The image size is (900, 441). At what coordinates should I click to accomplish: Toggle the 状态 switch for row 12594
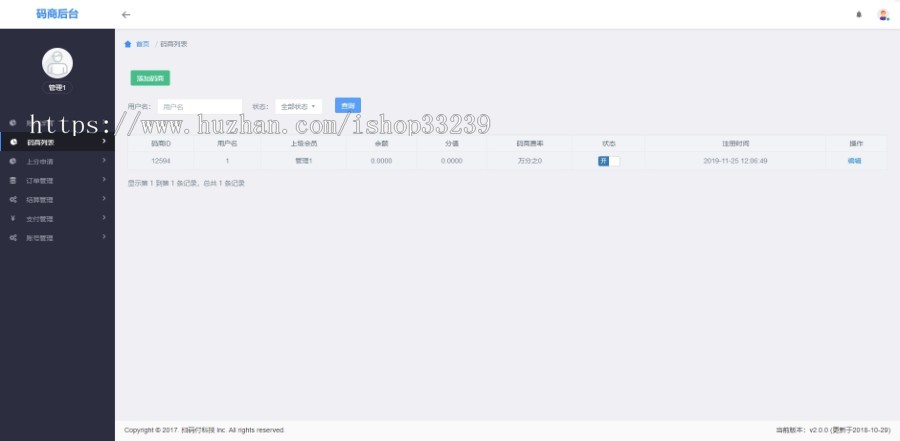pos(608,161)
